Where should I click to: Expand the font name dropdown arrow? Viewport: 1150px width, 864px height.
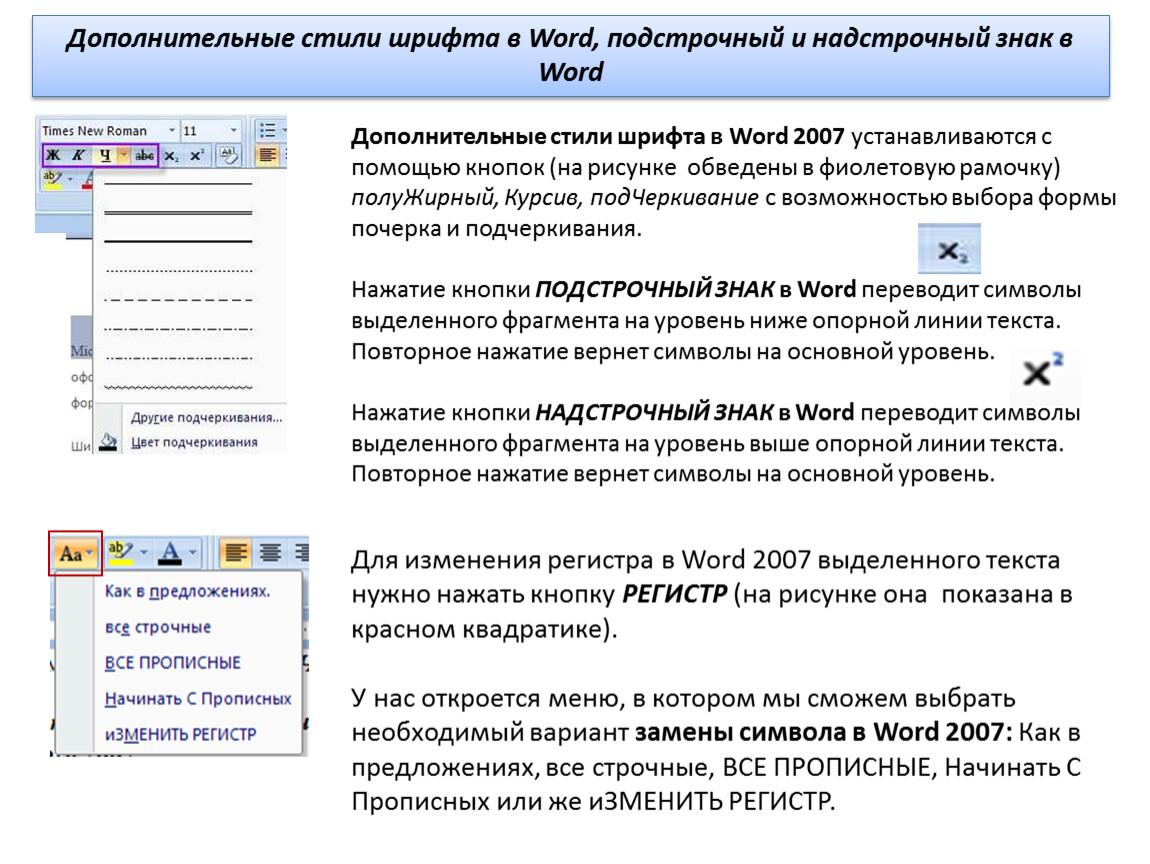click(172, 131)
